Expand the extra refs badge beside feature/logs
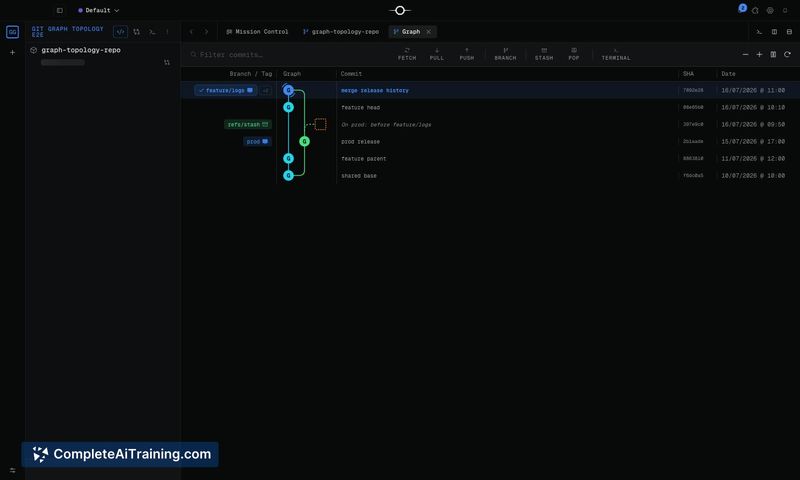Screen dimensions: 800x480 pos(265,90)
